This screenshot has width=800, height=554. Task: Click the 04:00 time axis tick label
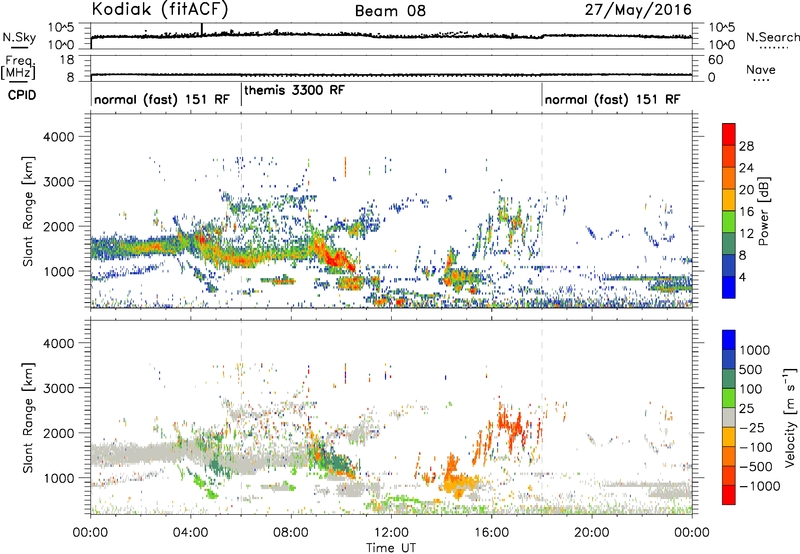[190, 533]
